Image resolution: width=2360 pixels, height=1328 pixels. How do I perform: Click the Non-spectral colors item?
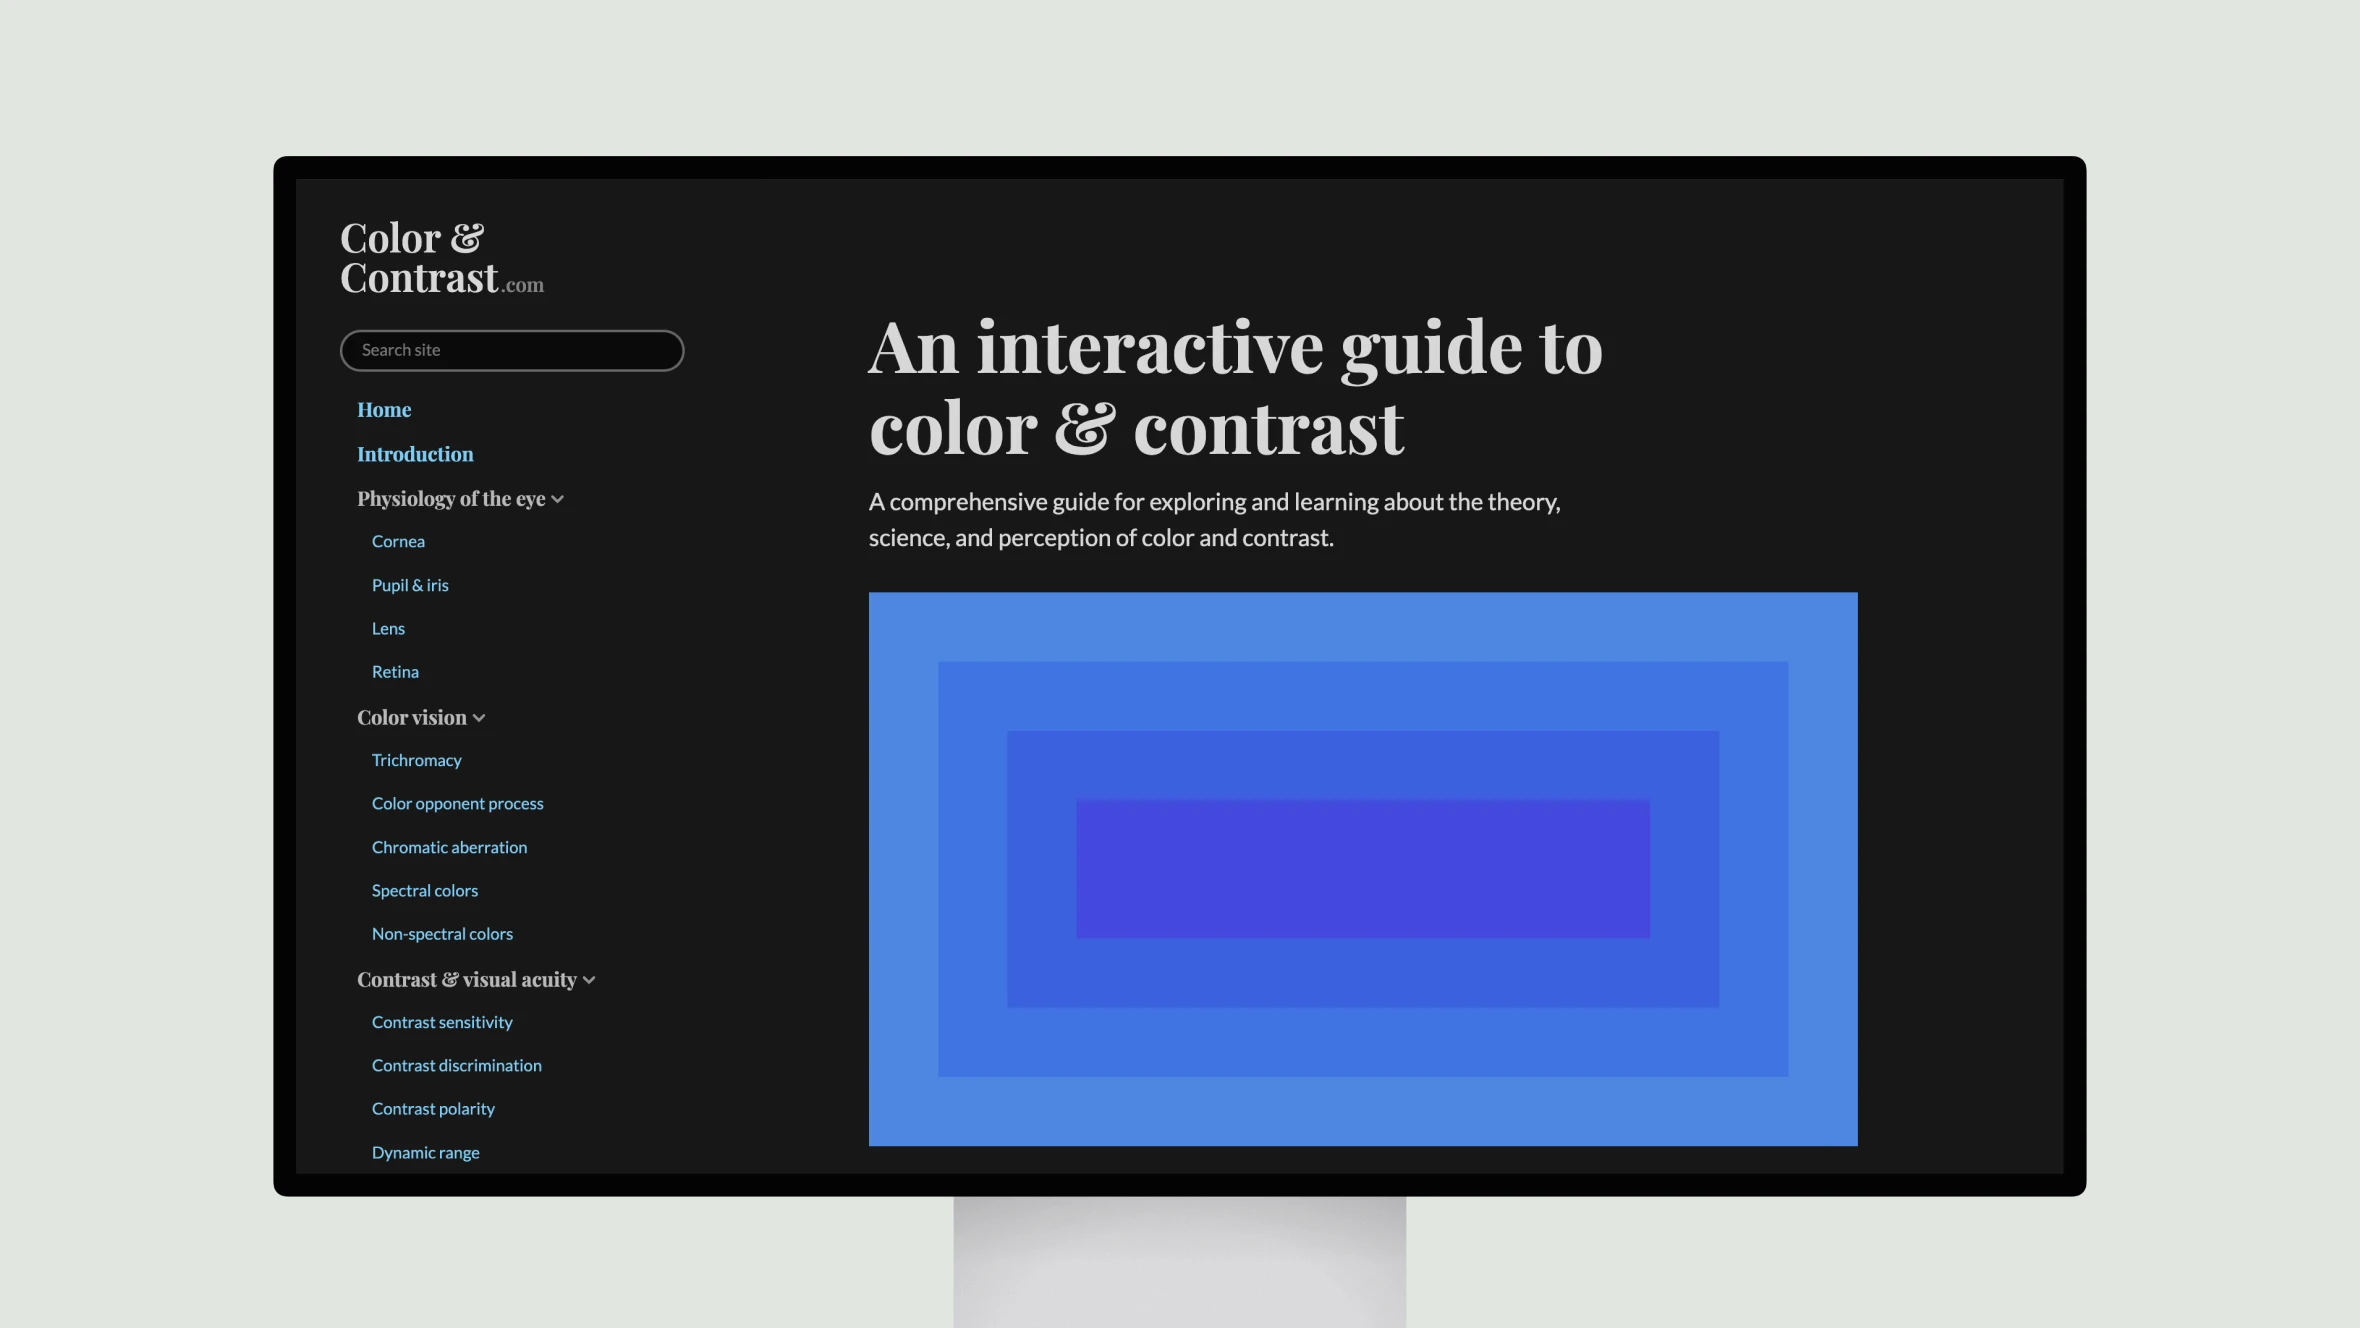point(441,932)
